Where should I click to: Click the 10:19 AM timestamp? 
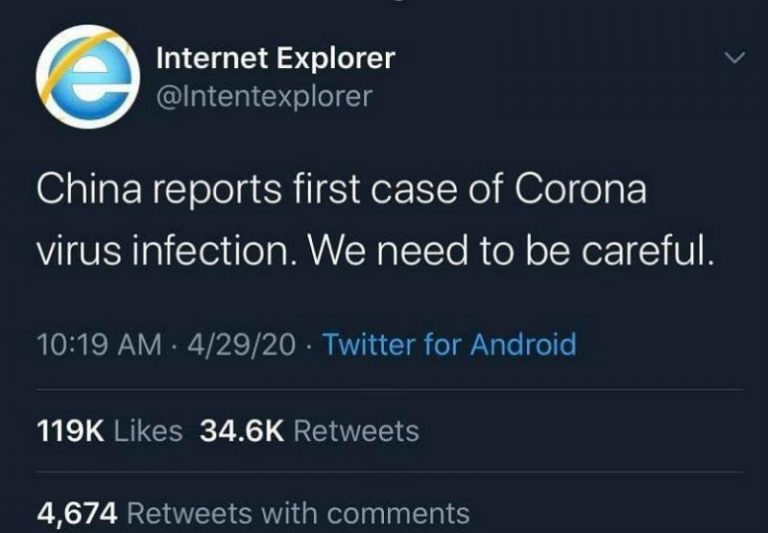pos(98,345)
